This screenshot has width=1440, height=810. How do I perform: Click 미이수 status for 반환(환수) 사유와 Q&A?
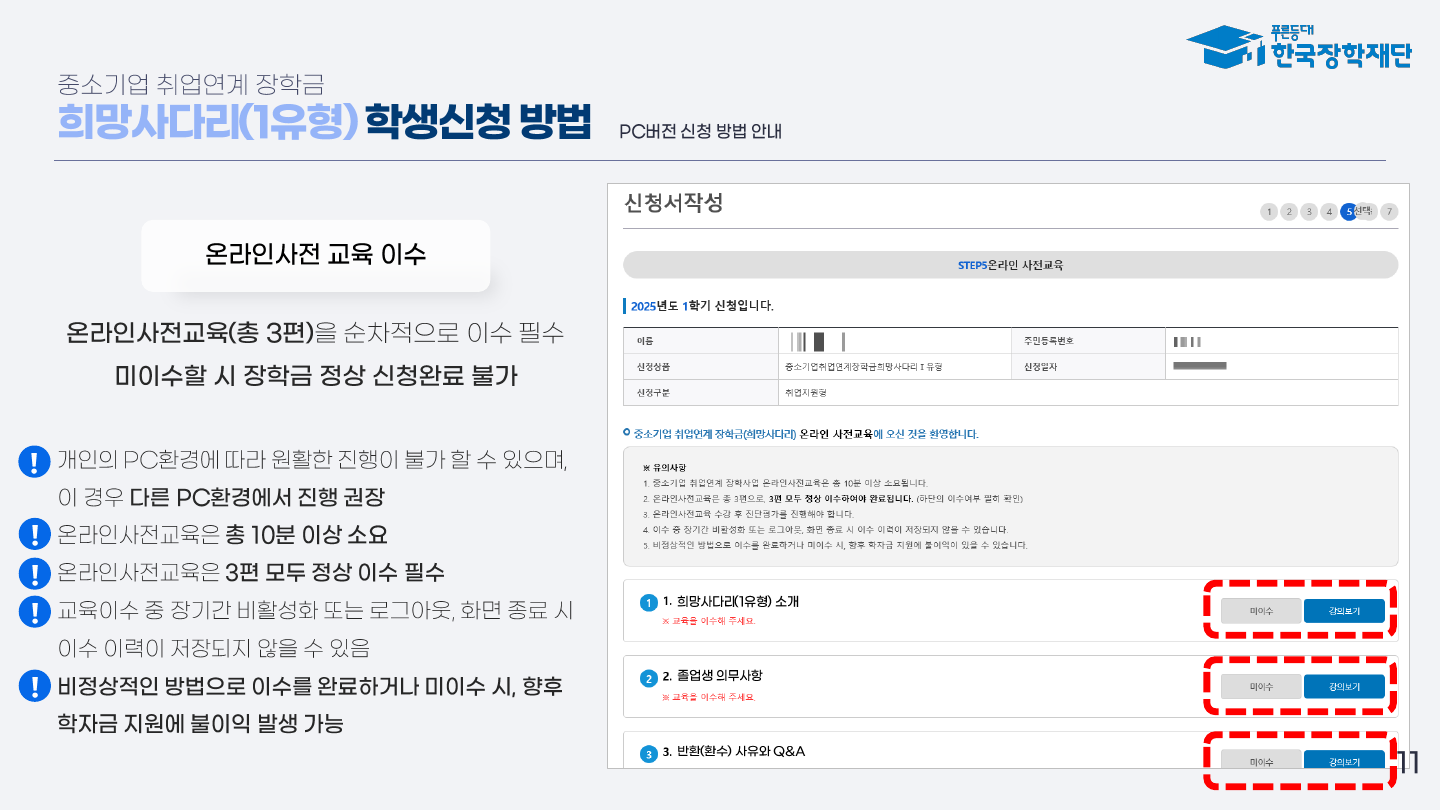[x=1261, y=761]
